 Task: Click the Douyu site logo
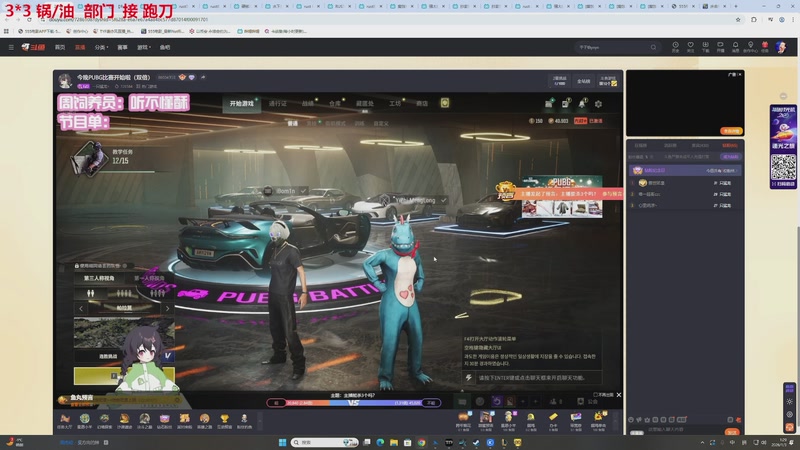click(34, 47)
